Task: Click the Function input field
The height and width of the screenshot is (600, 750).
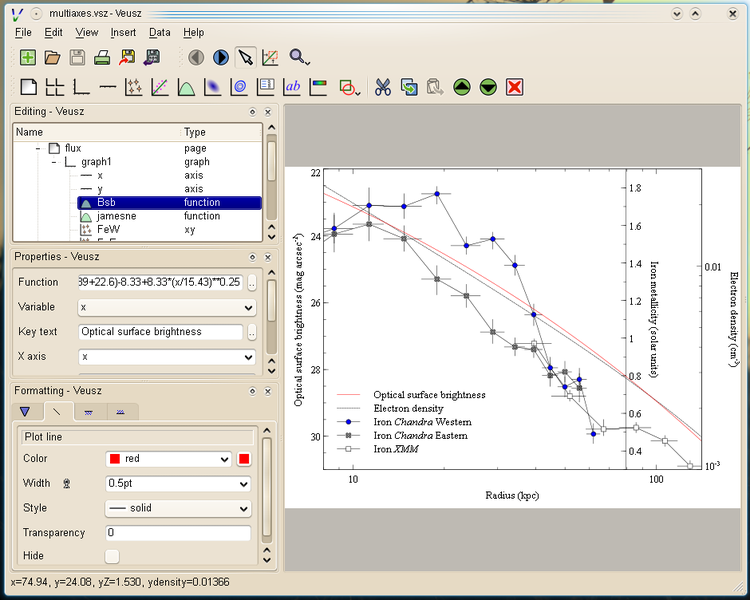Action: [x=161, y=282]
